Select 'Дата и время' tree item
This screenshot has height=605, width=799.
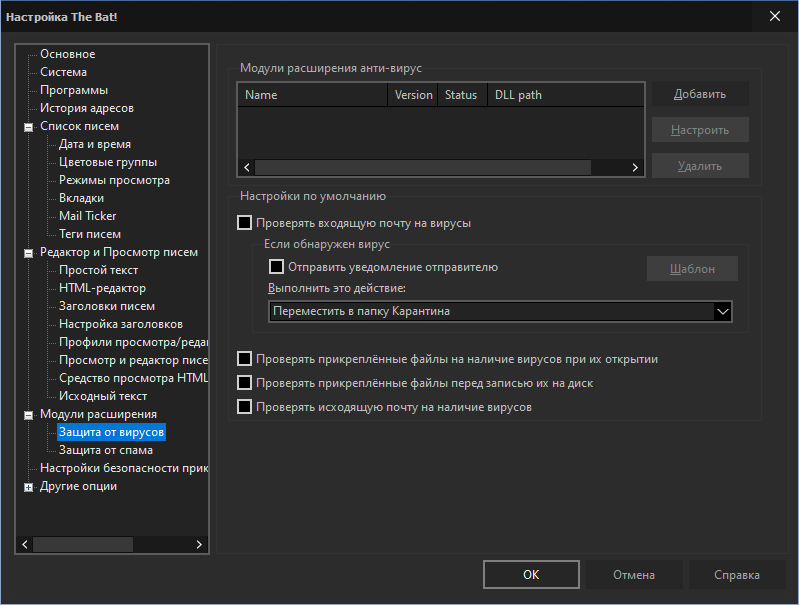[x=95, y=144]
